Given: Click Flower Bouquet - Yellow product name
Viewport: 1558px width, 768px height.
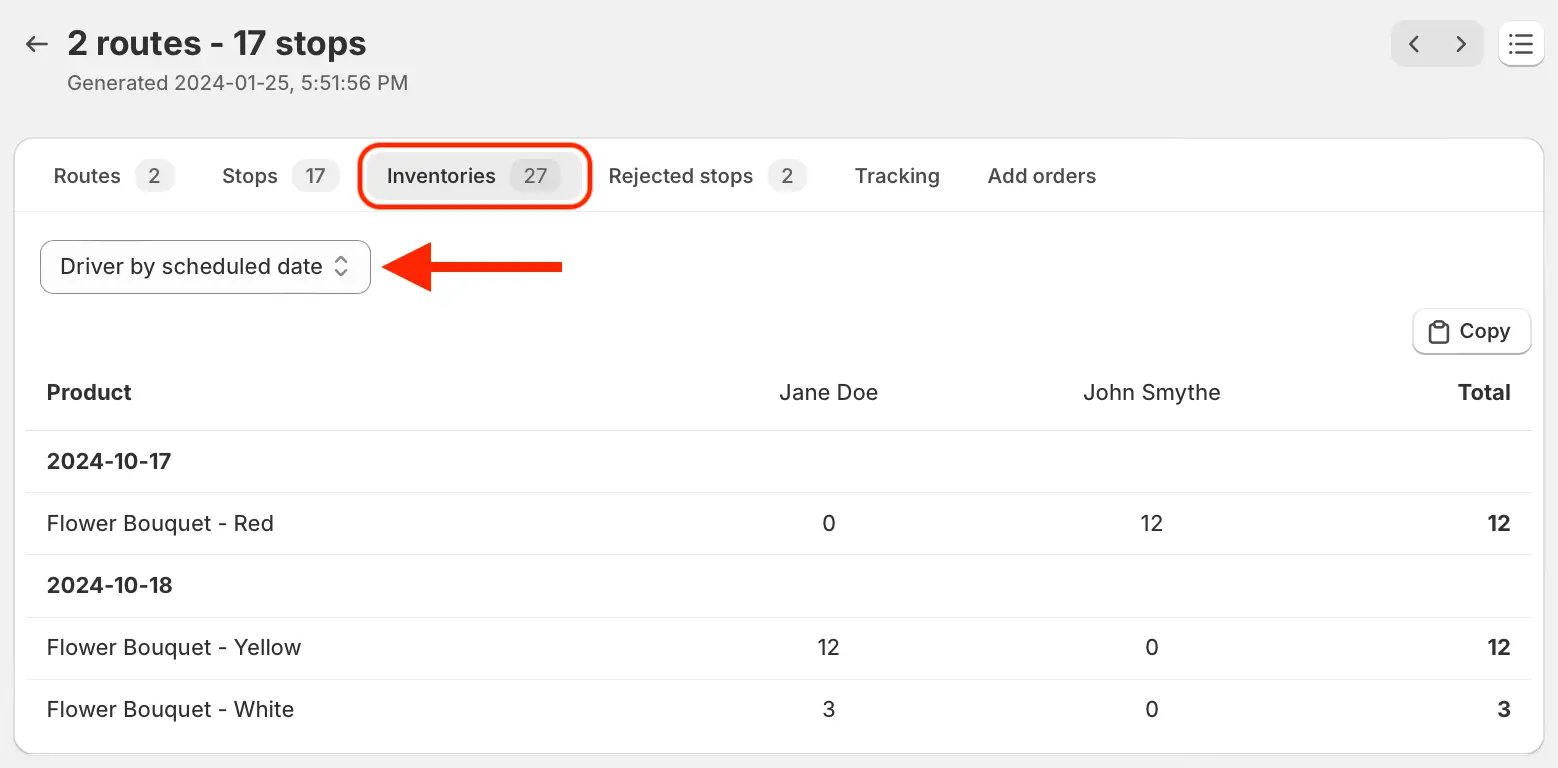Looking at the screenshot, I should (x=174, y=648).
